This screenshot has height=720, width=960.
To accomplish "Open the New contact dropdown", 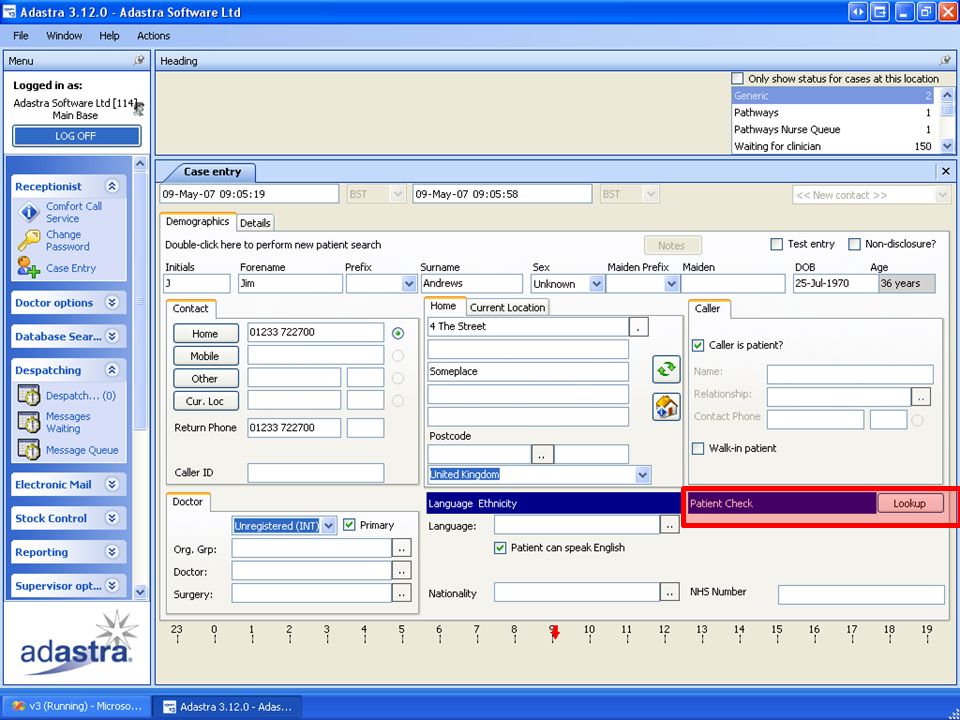I will click(942, 195).
